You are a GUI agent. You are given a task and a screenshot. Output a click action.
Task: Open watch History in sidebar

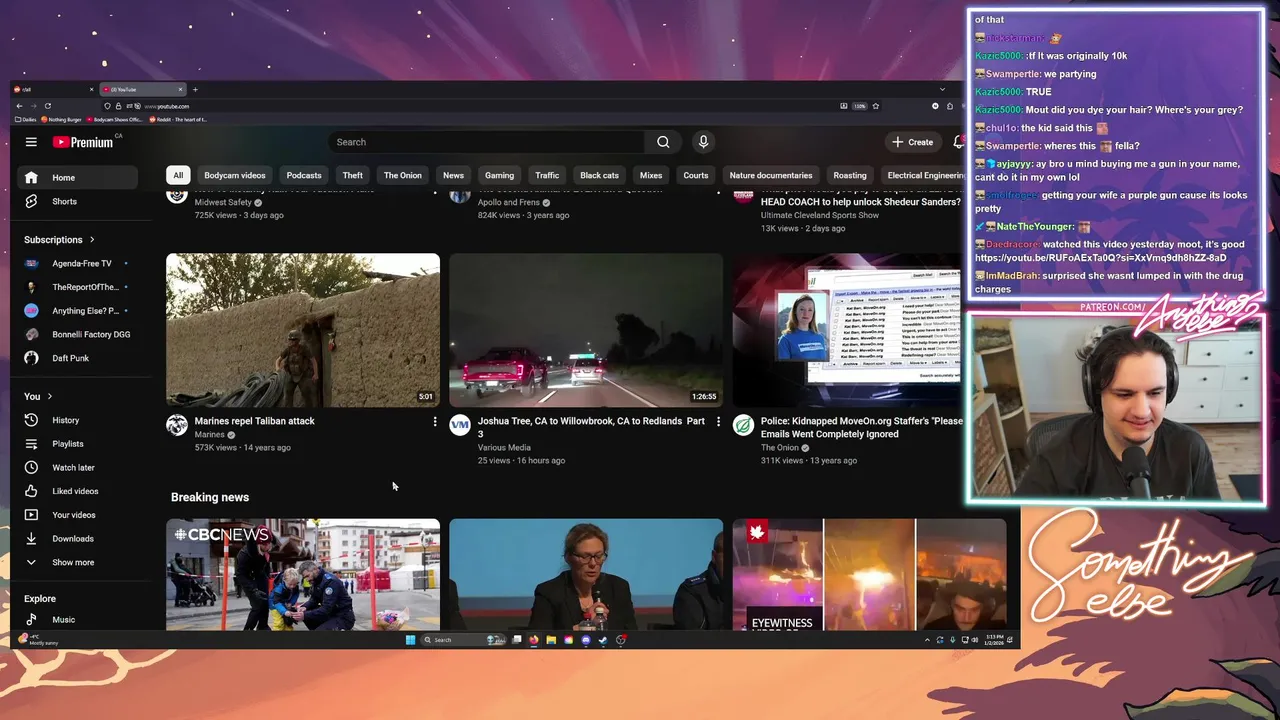pos(78,420)
